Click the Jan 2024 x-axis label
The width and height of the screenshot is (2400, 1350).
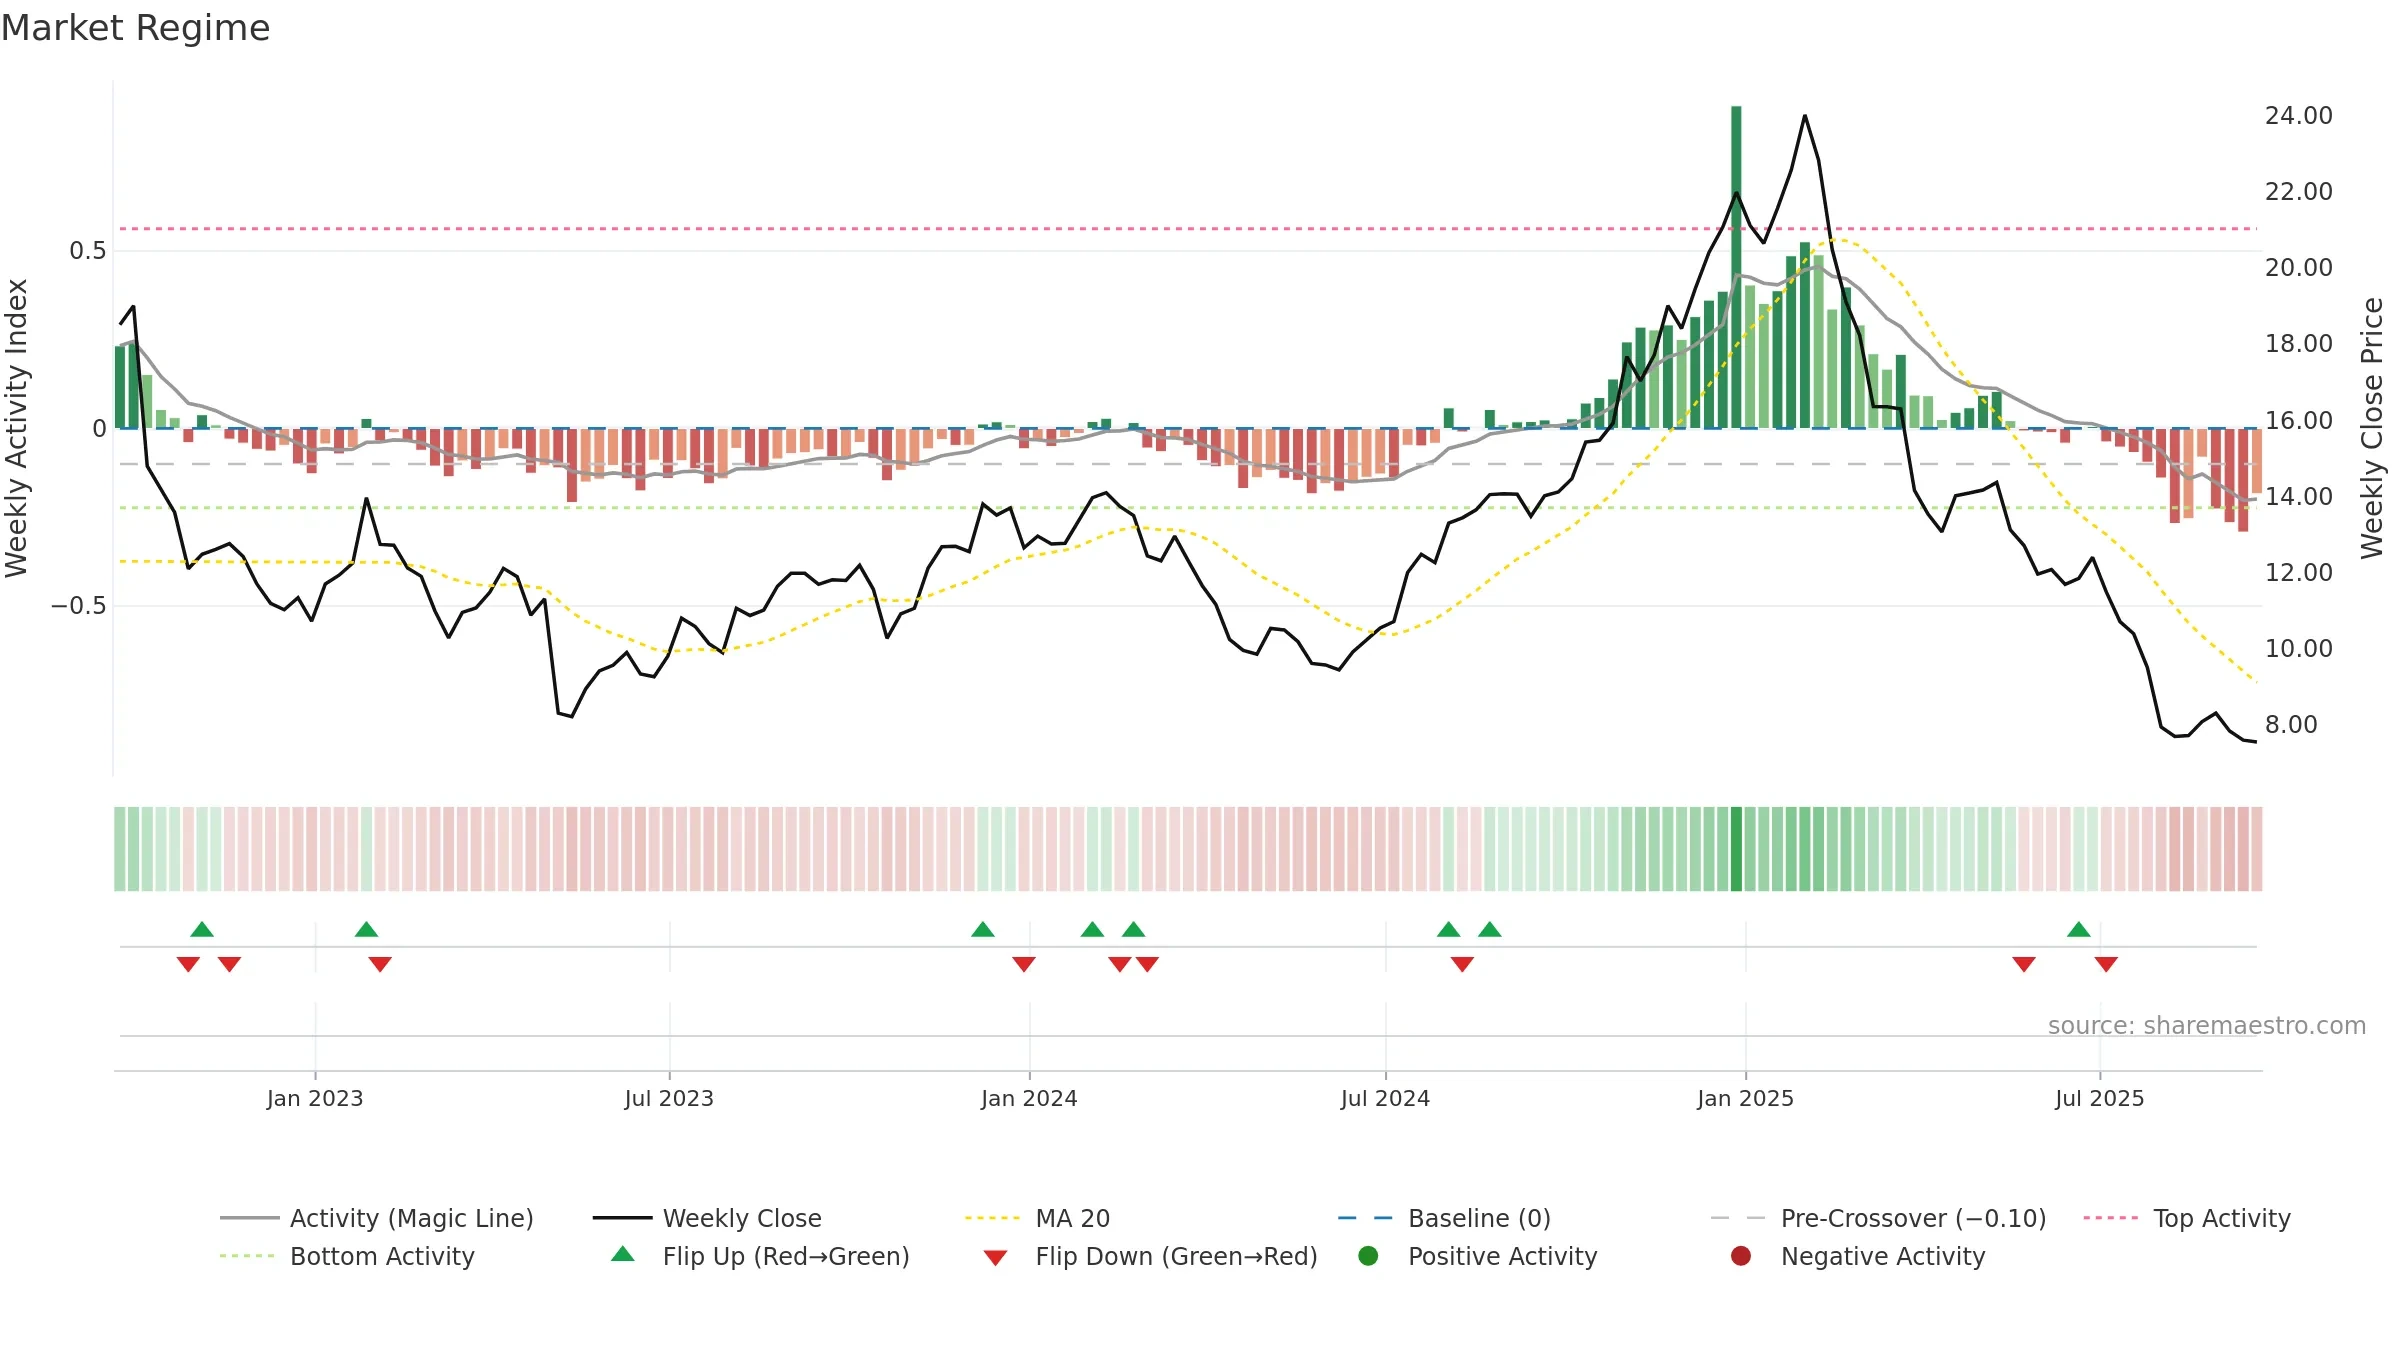pos(1029,1098)
